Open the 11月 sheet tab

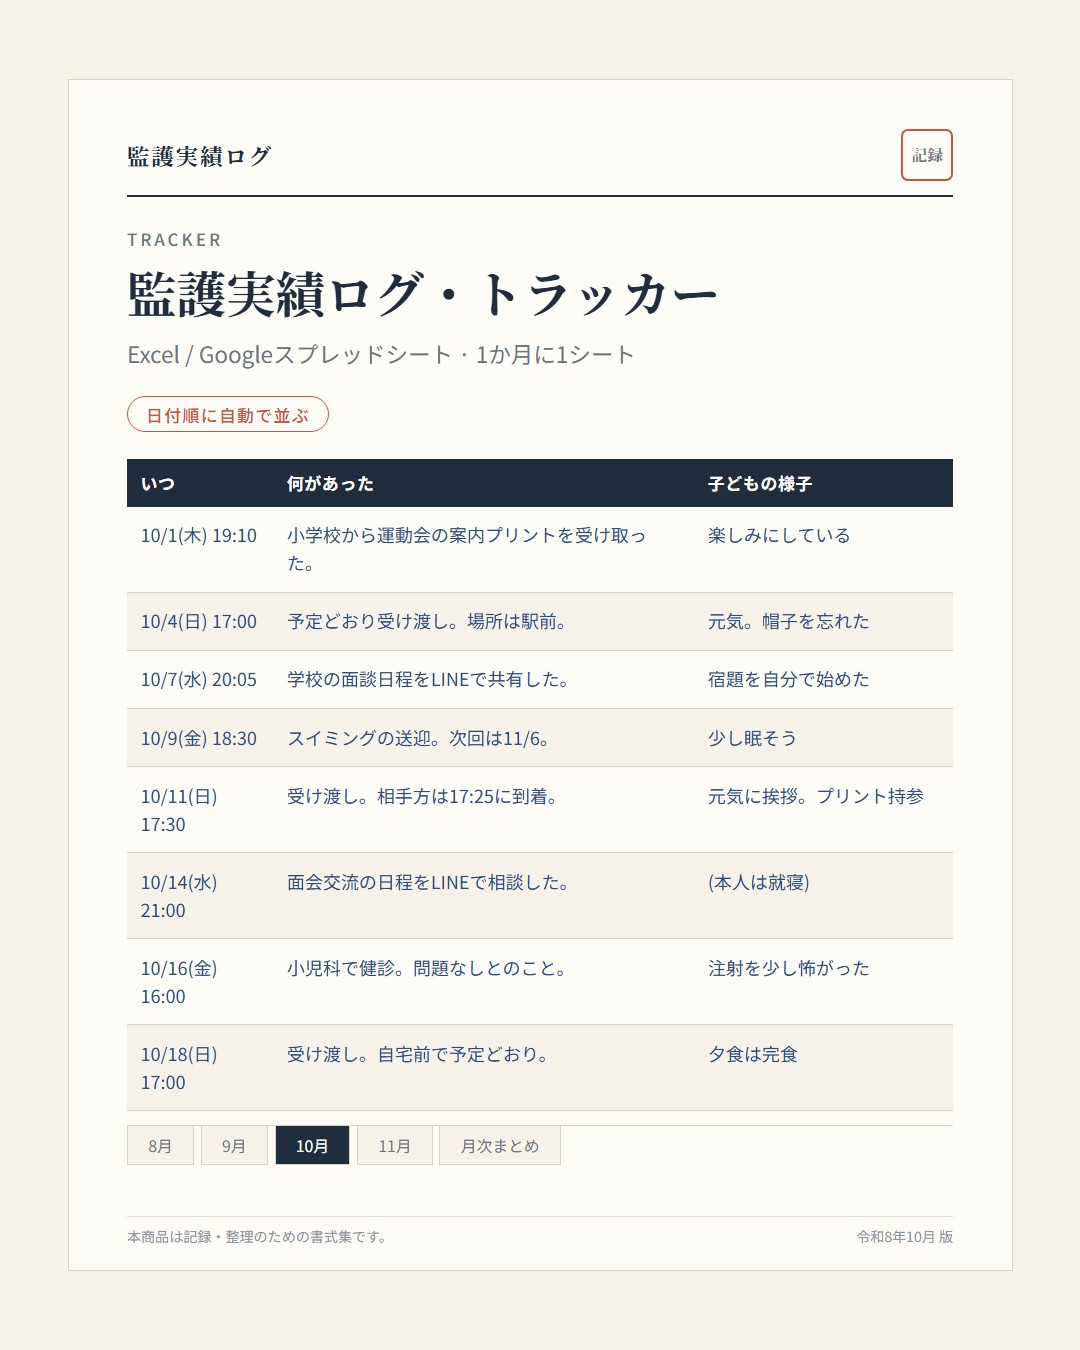click(x=394, y=1146)
